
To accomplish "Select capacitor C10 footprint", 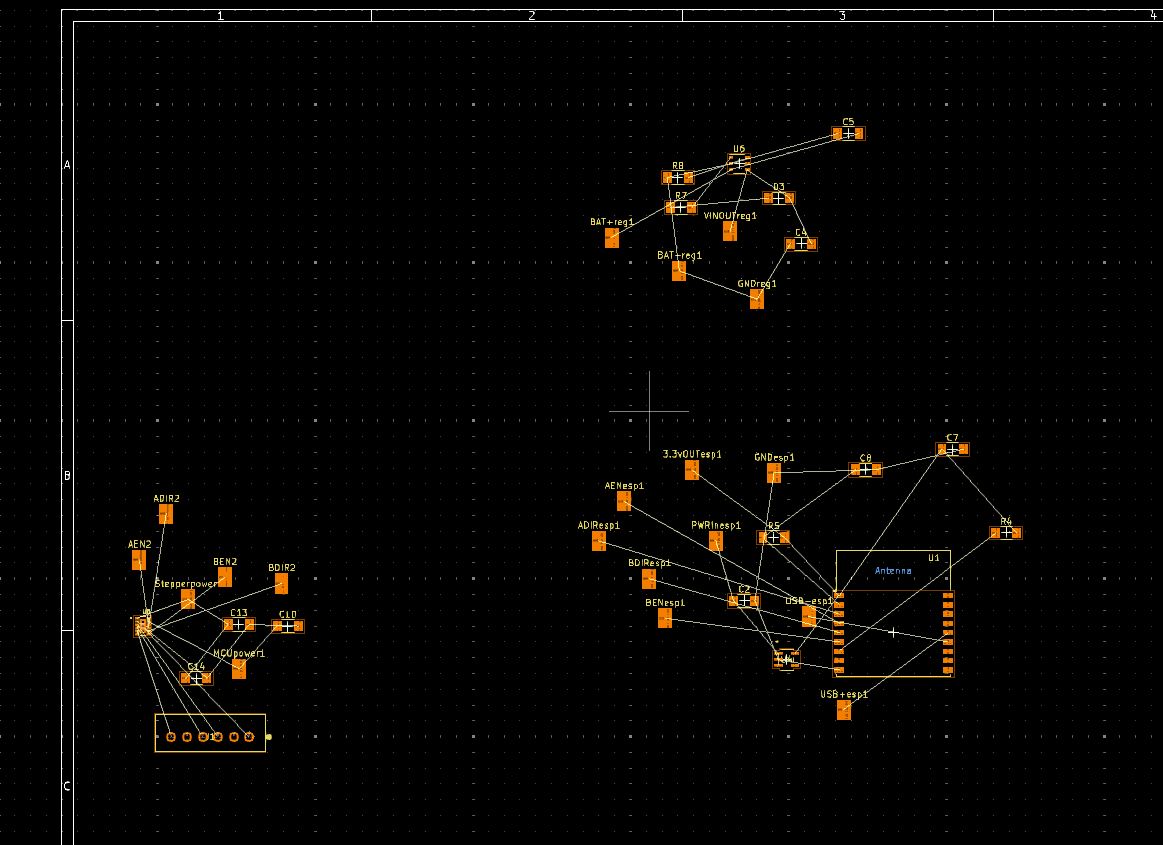I will point(287,626).
